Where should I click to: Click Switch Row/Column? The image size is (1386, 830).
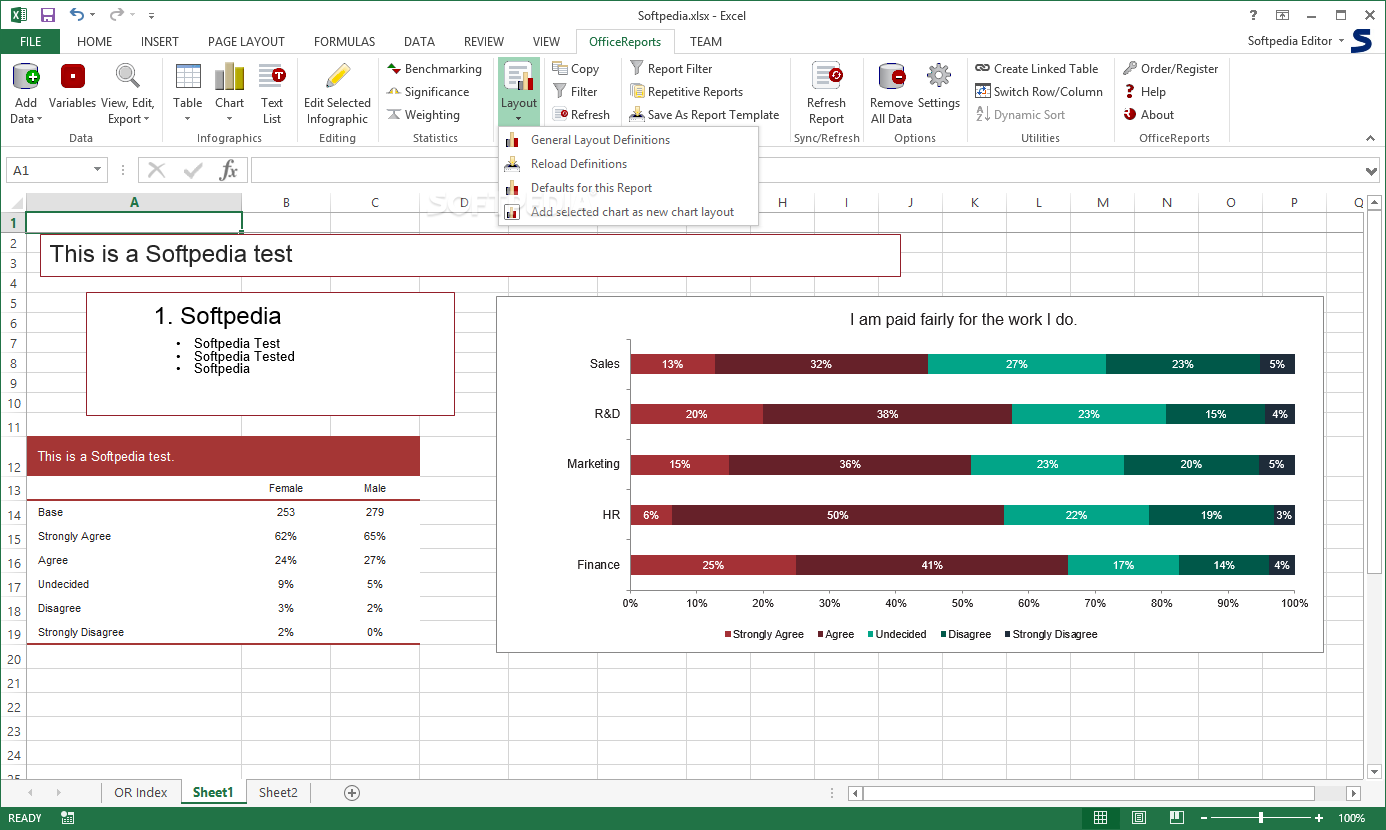click(1039, 92)
